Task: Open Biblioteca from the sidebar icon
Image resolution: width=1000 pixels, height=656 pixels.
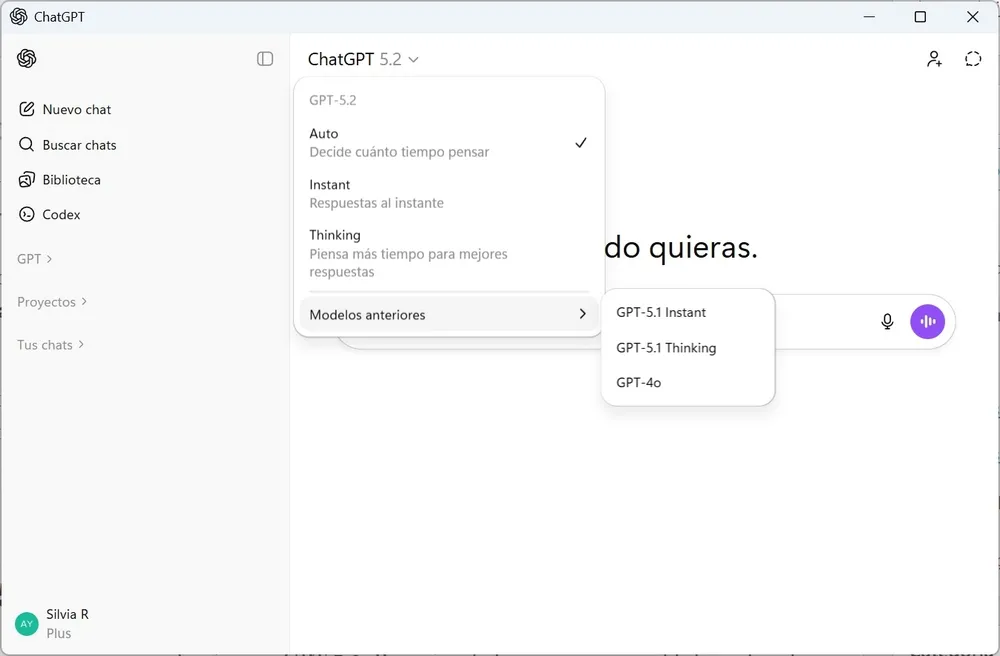Action: pyautogui.click(x=25, y=179)
